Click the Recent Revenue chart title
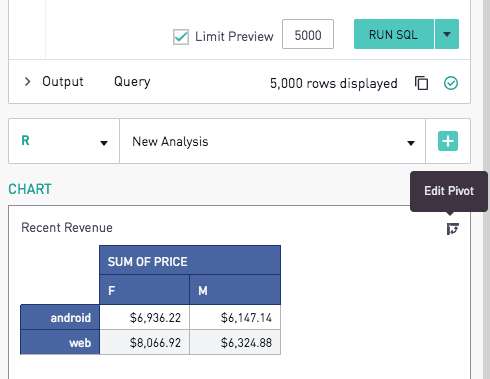The image size is (490, 379). pyautogui.click(x=67, y=228)
